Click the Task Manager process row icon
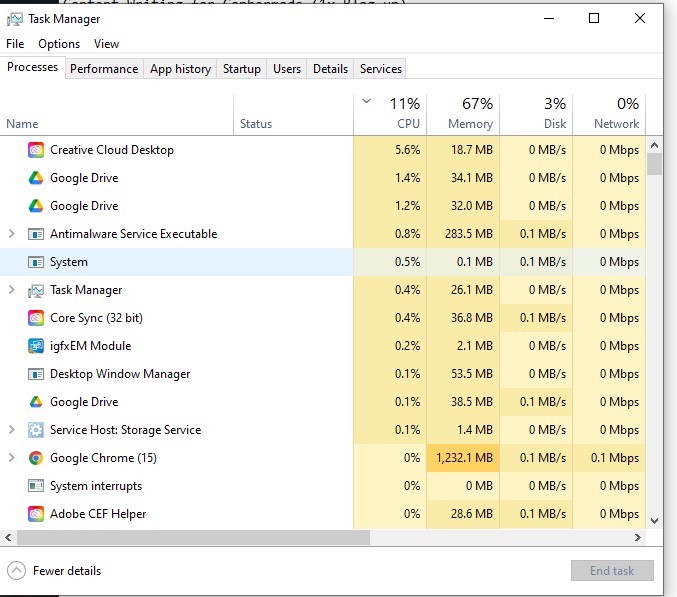 [x=36, y=291]
